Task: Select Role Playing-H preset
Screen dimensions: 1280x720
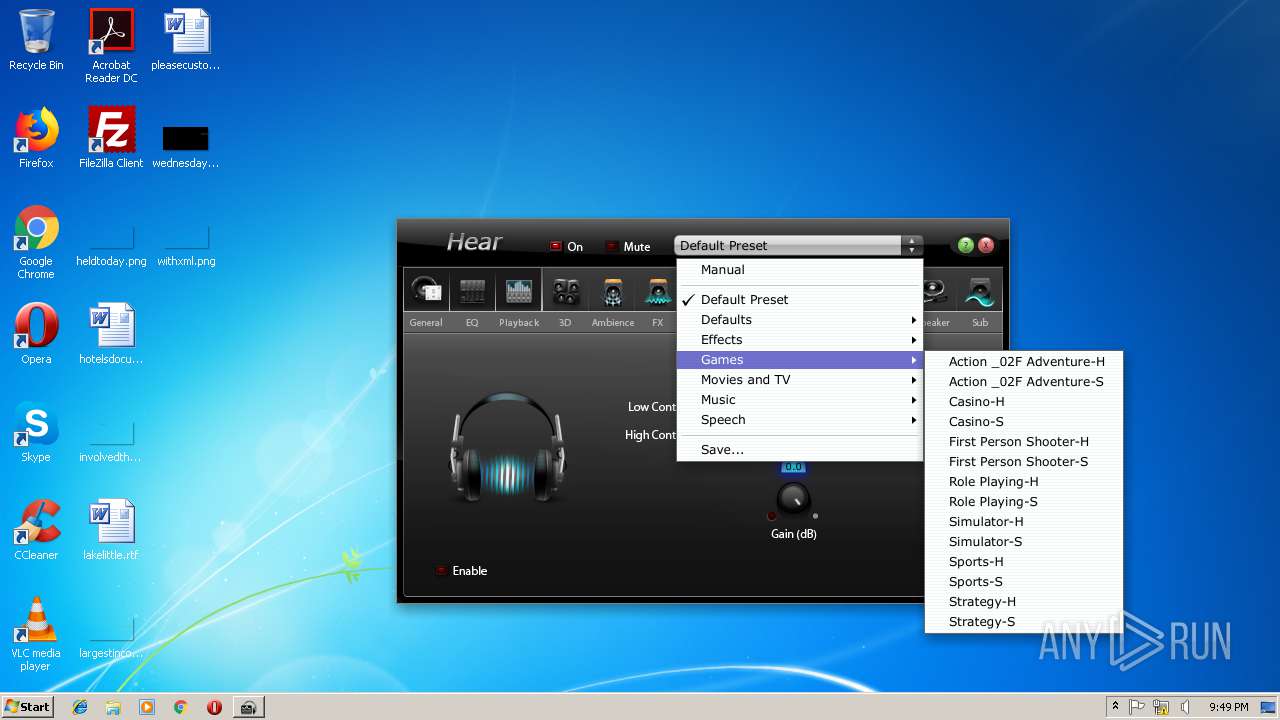Action: coord(1024,482)
